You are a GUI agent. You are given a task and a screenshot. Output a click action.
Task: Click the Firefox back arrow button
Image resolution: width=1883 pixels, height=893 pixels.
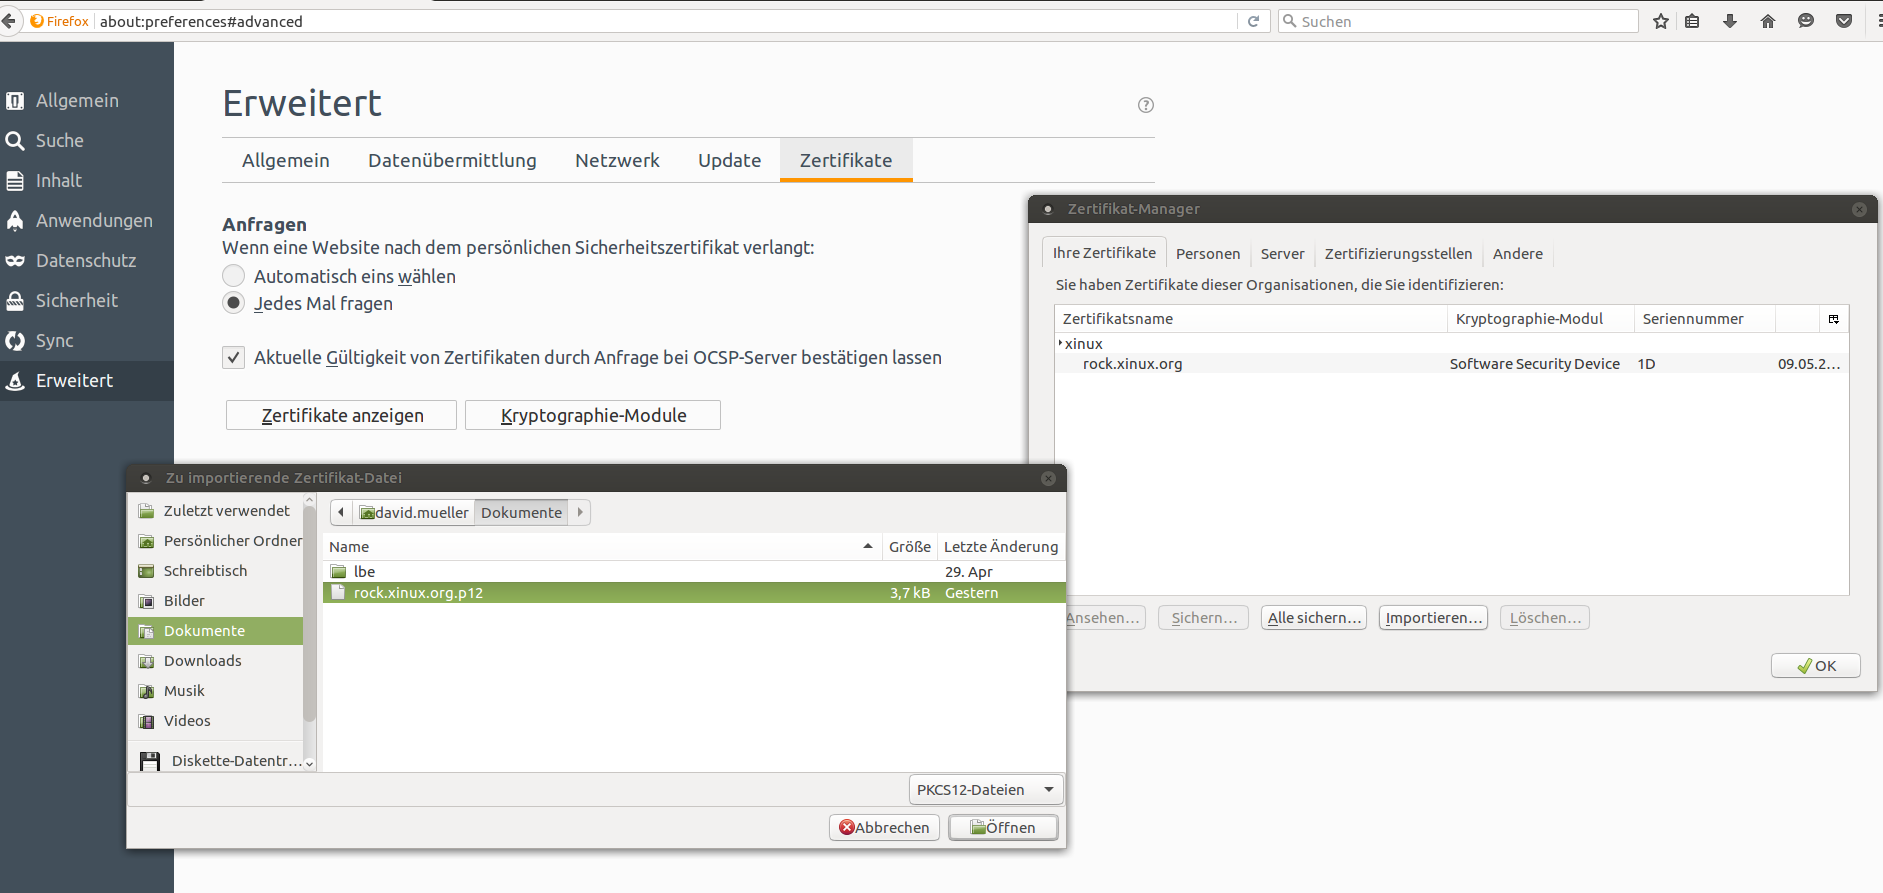point(9,21)
